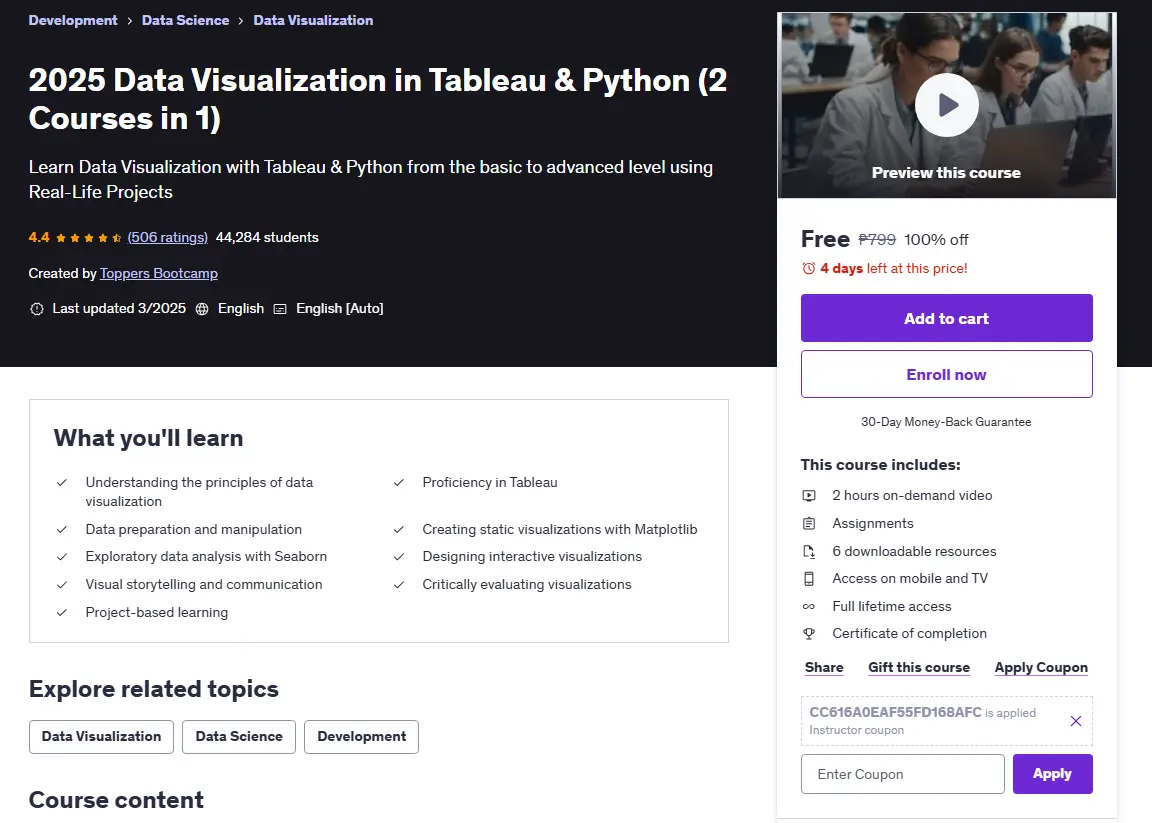Click the course title heading

pos(378,99)
